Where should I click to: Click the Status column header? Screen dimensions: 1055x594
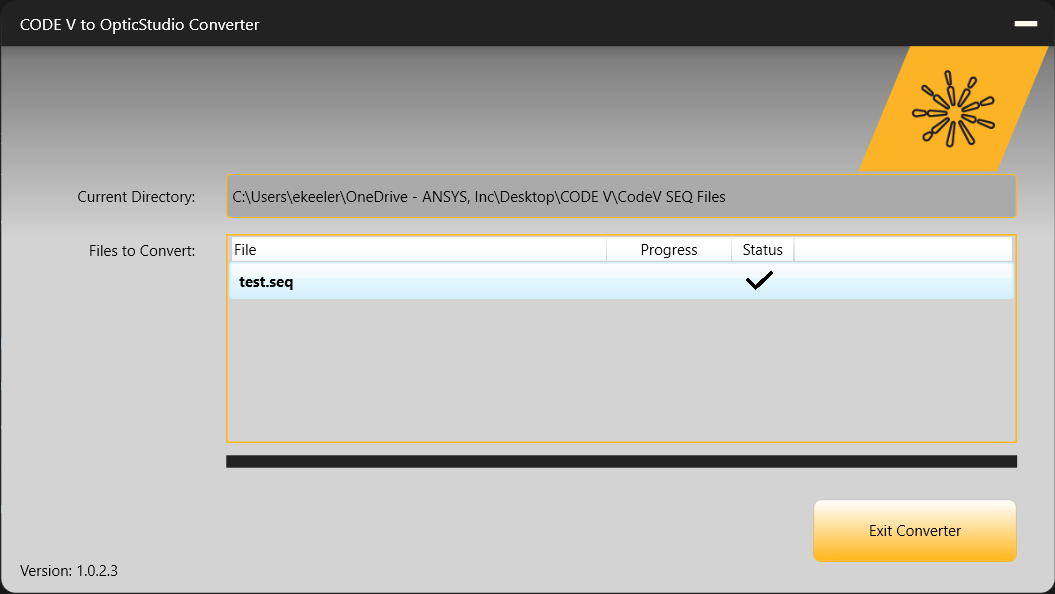click(x=763, y=249)
